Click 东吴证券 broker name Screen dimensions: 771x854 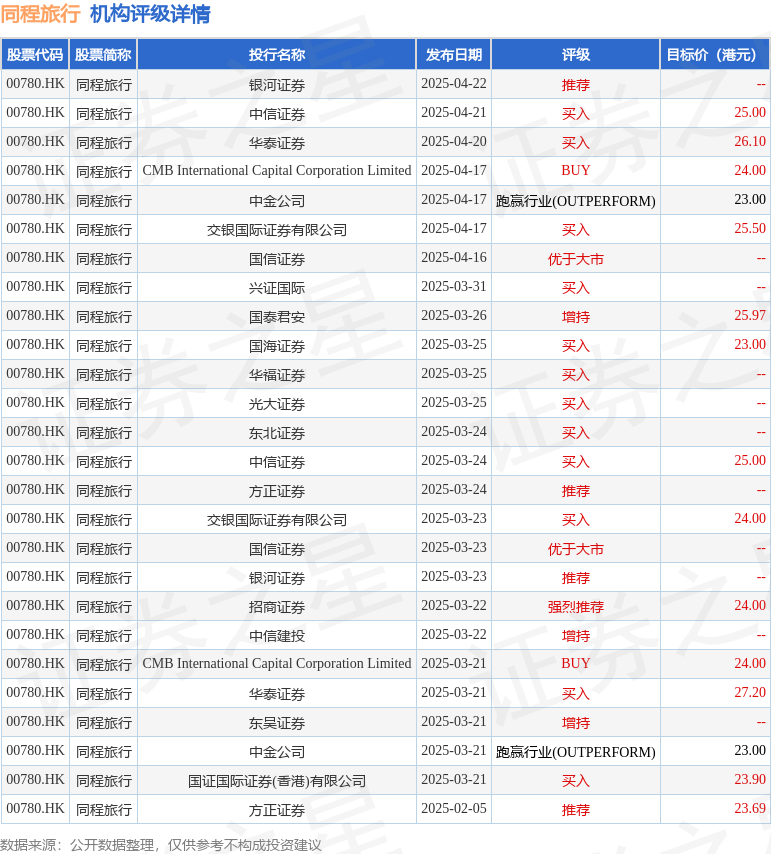pyautogui.click(x=277, y=723)
